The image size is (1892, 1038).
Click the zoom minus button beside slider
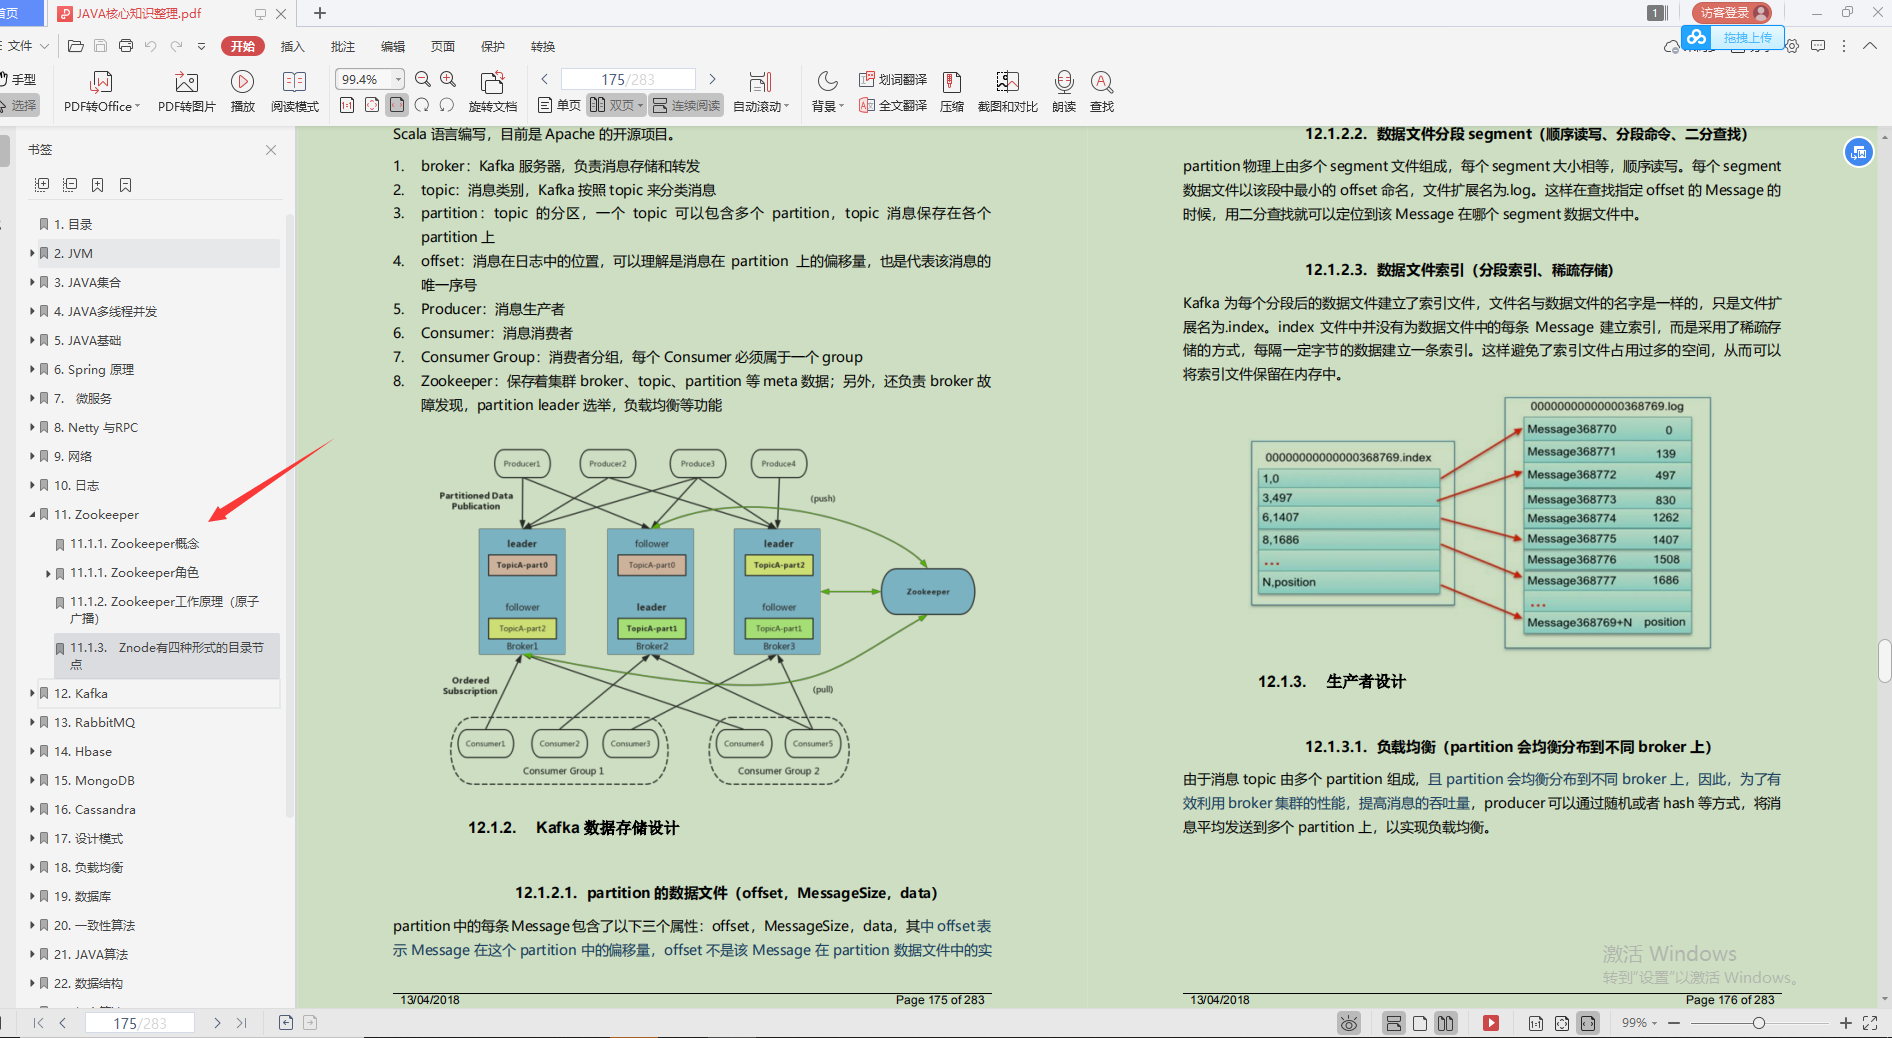click(x=1674, y=1023)
